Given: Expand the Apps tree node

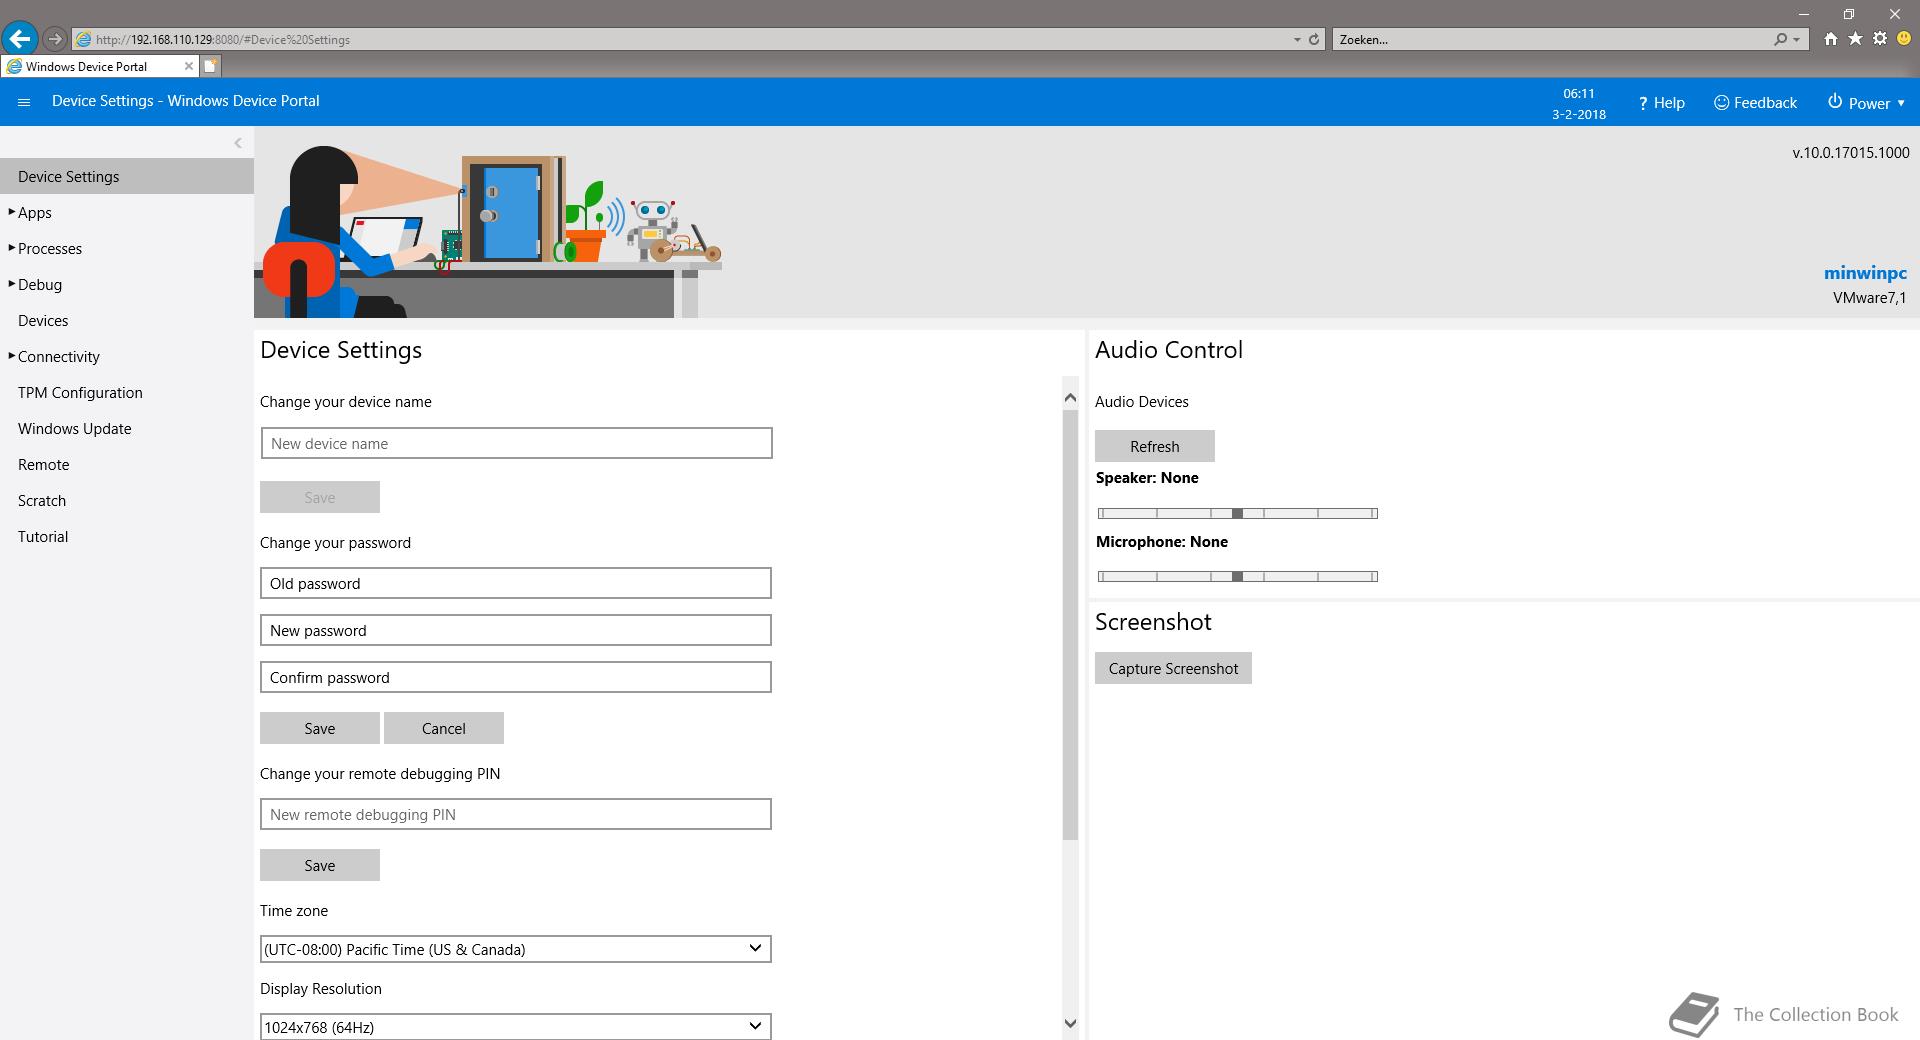Looking at the screenshot, I should 12,212.
